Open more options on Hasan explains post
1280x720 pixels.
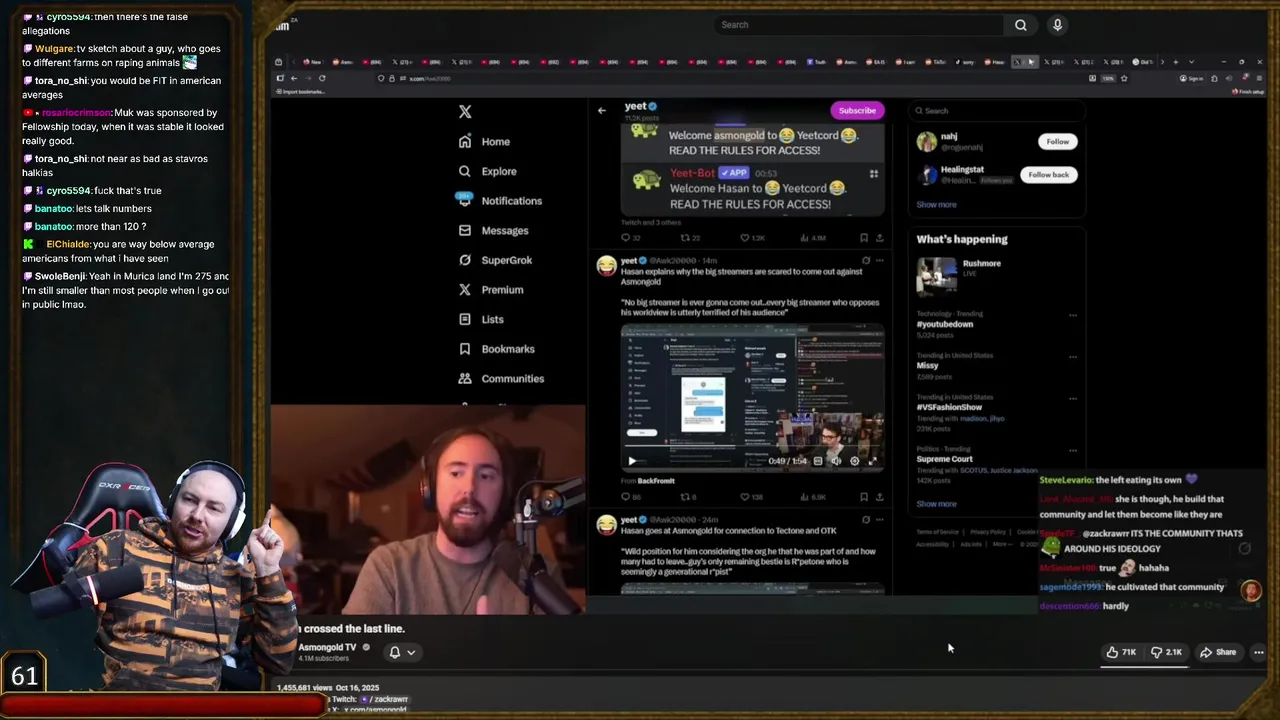(x=880, y=261)
